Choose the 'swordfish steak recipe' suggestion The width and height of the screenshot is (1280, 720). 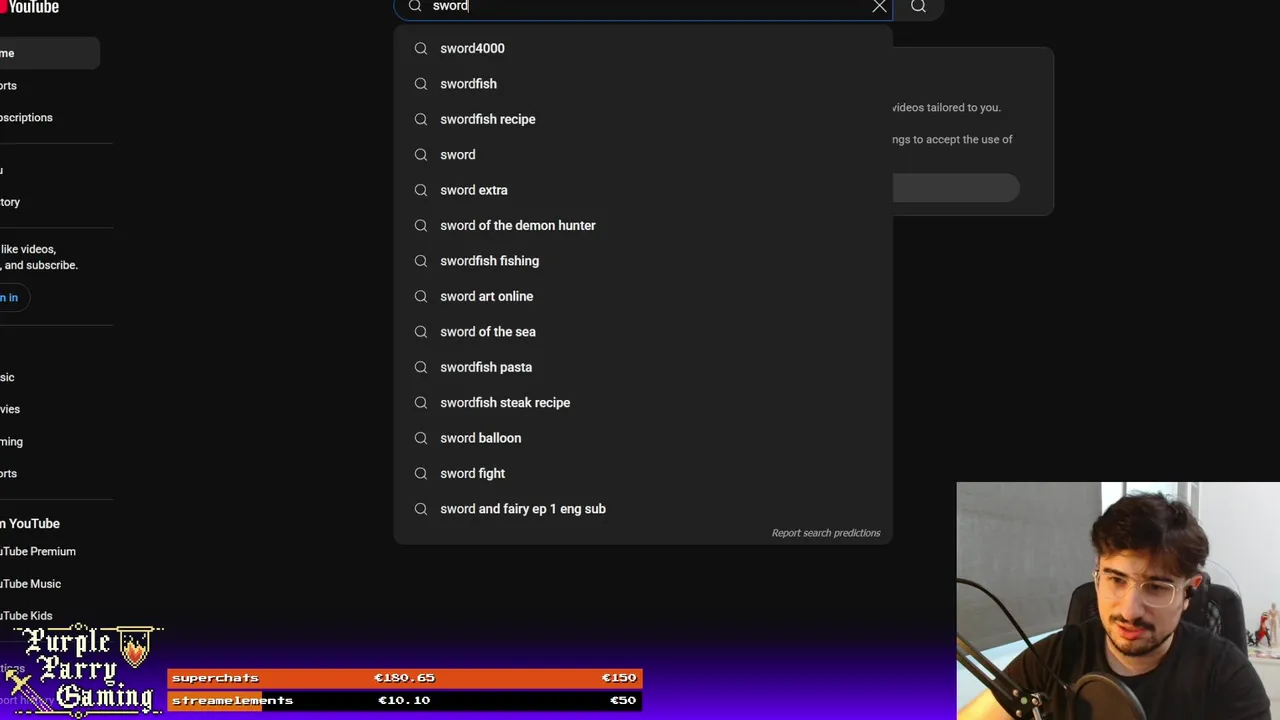[643, 402]
